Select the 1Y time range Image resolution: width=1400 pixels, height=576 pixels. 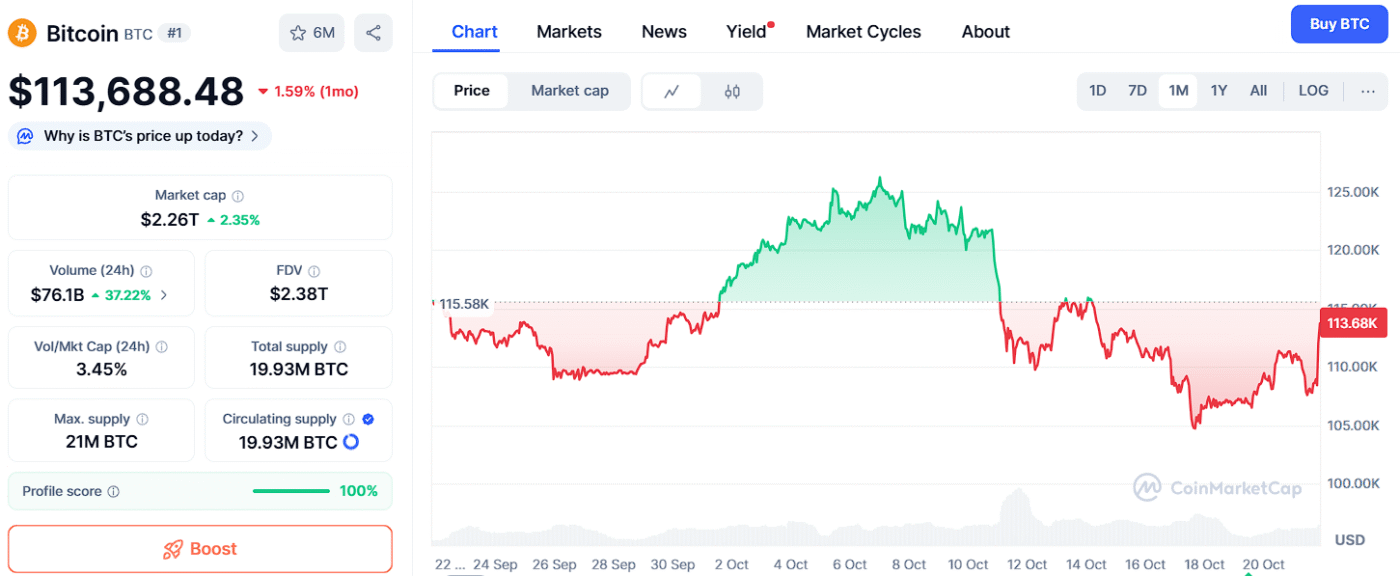pos(1218,91)
